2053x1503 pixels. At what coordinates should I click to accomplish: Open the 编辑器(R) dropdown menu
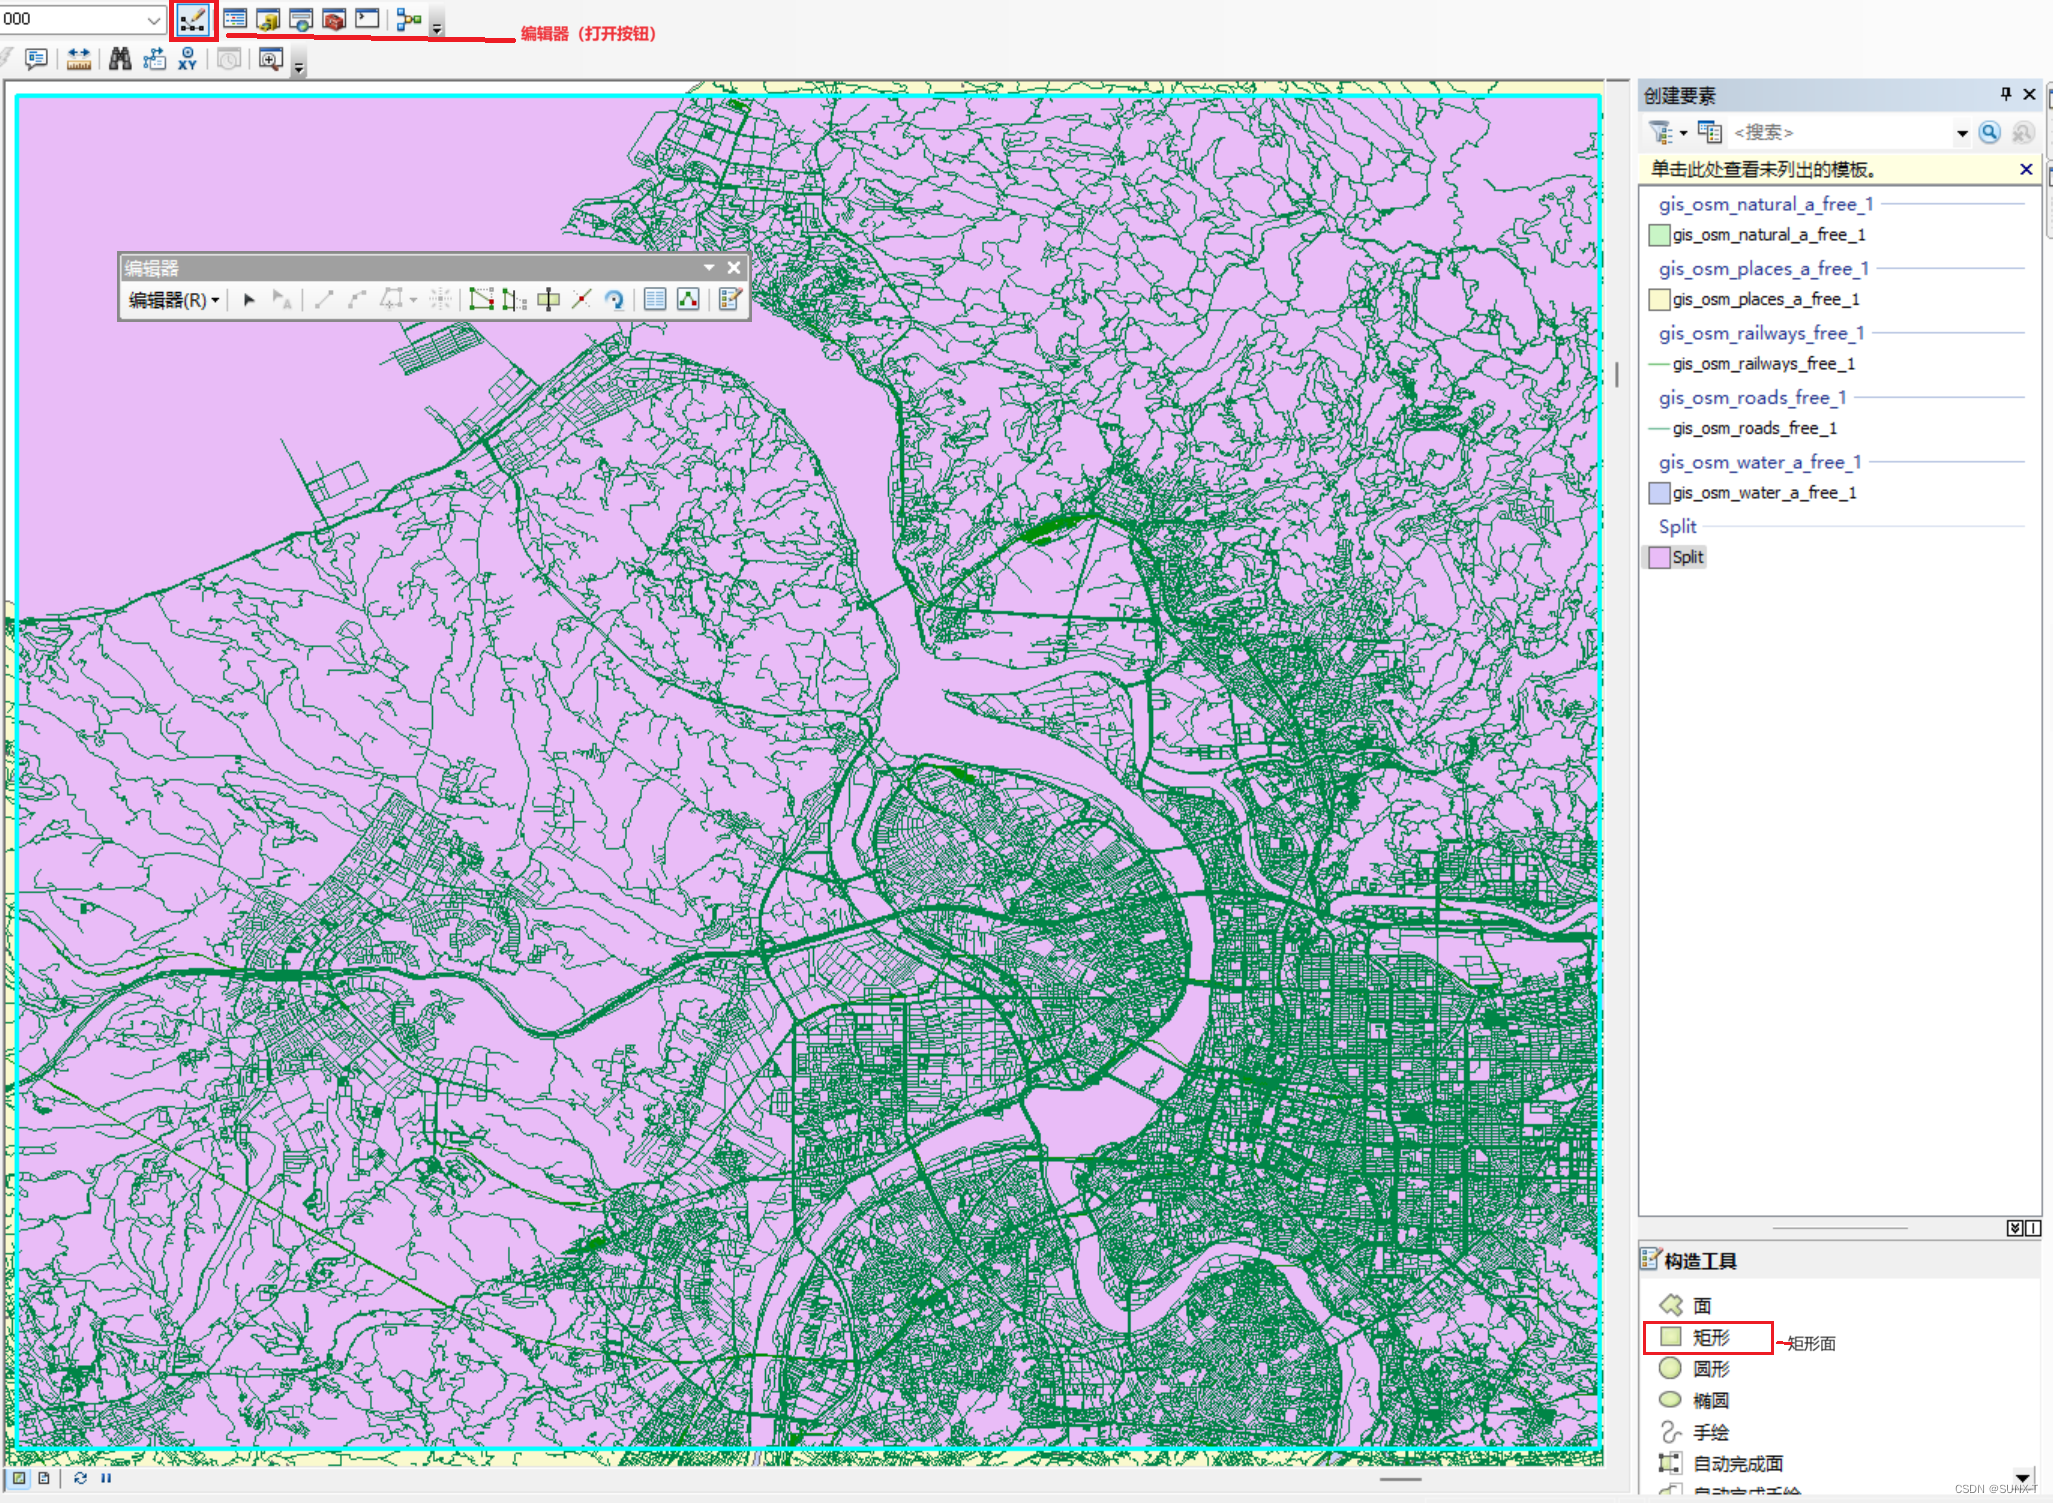(x=174, y=299)
